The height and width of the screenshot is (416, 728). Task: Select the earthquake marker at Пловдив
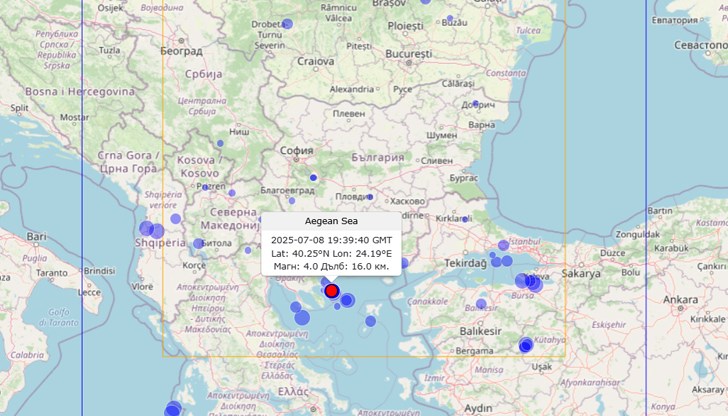[370, 197]
